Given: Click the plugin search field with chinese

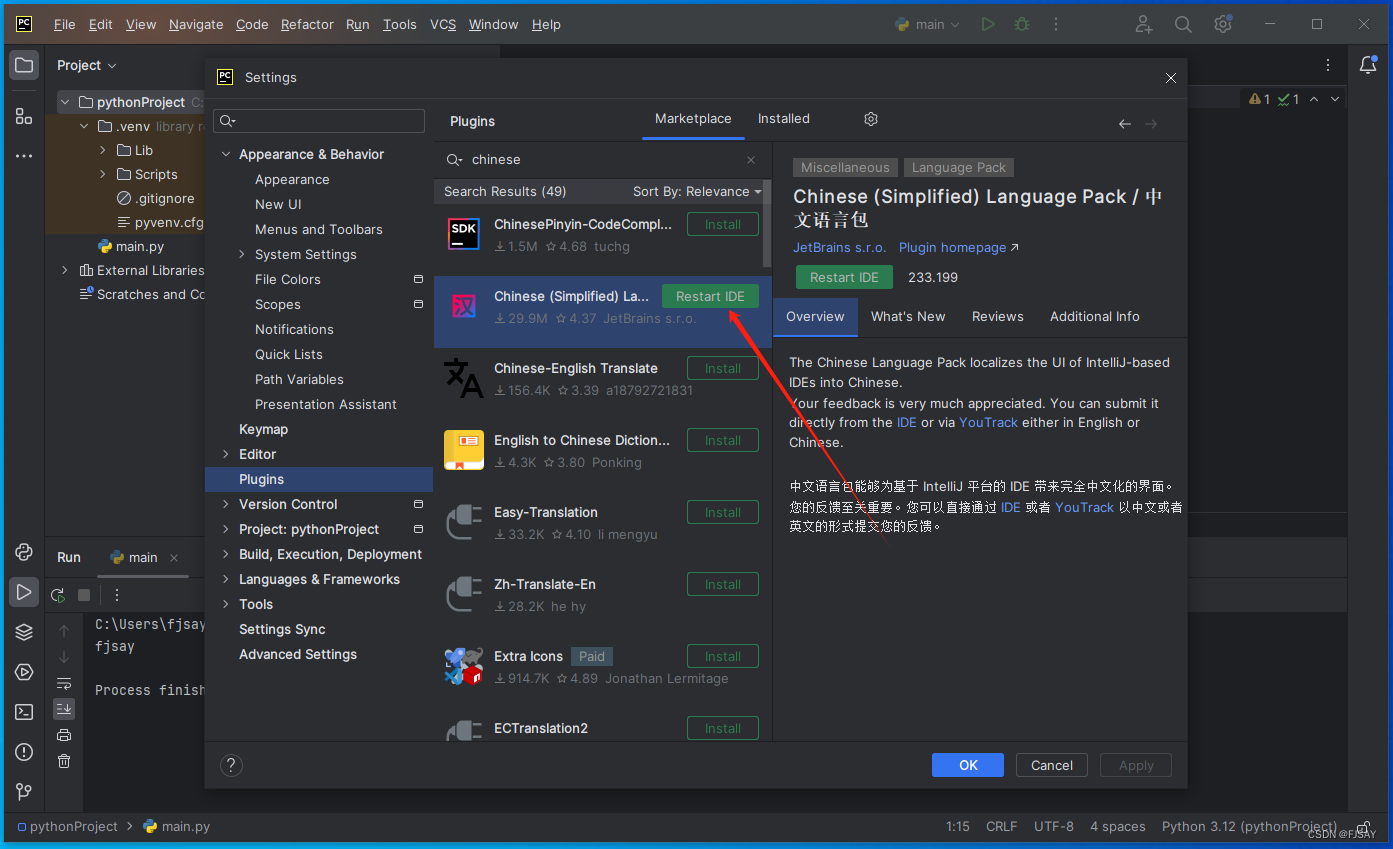Looking at the screenshot, I should tap(603, 160).
